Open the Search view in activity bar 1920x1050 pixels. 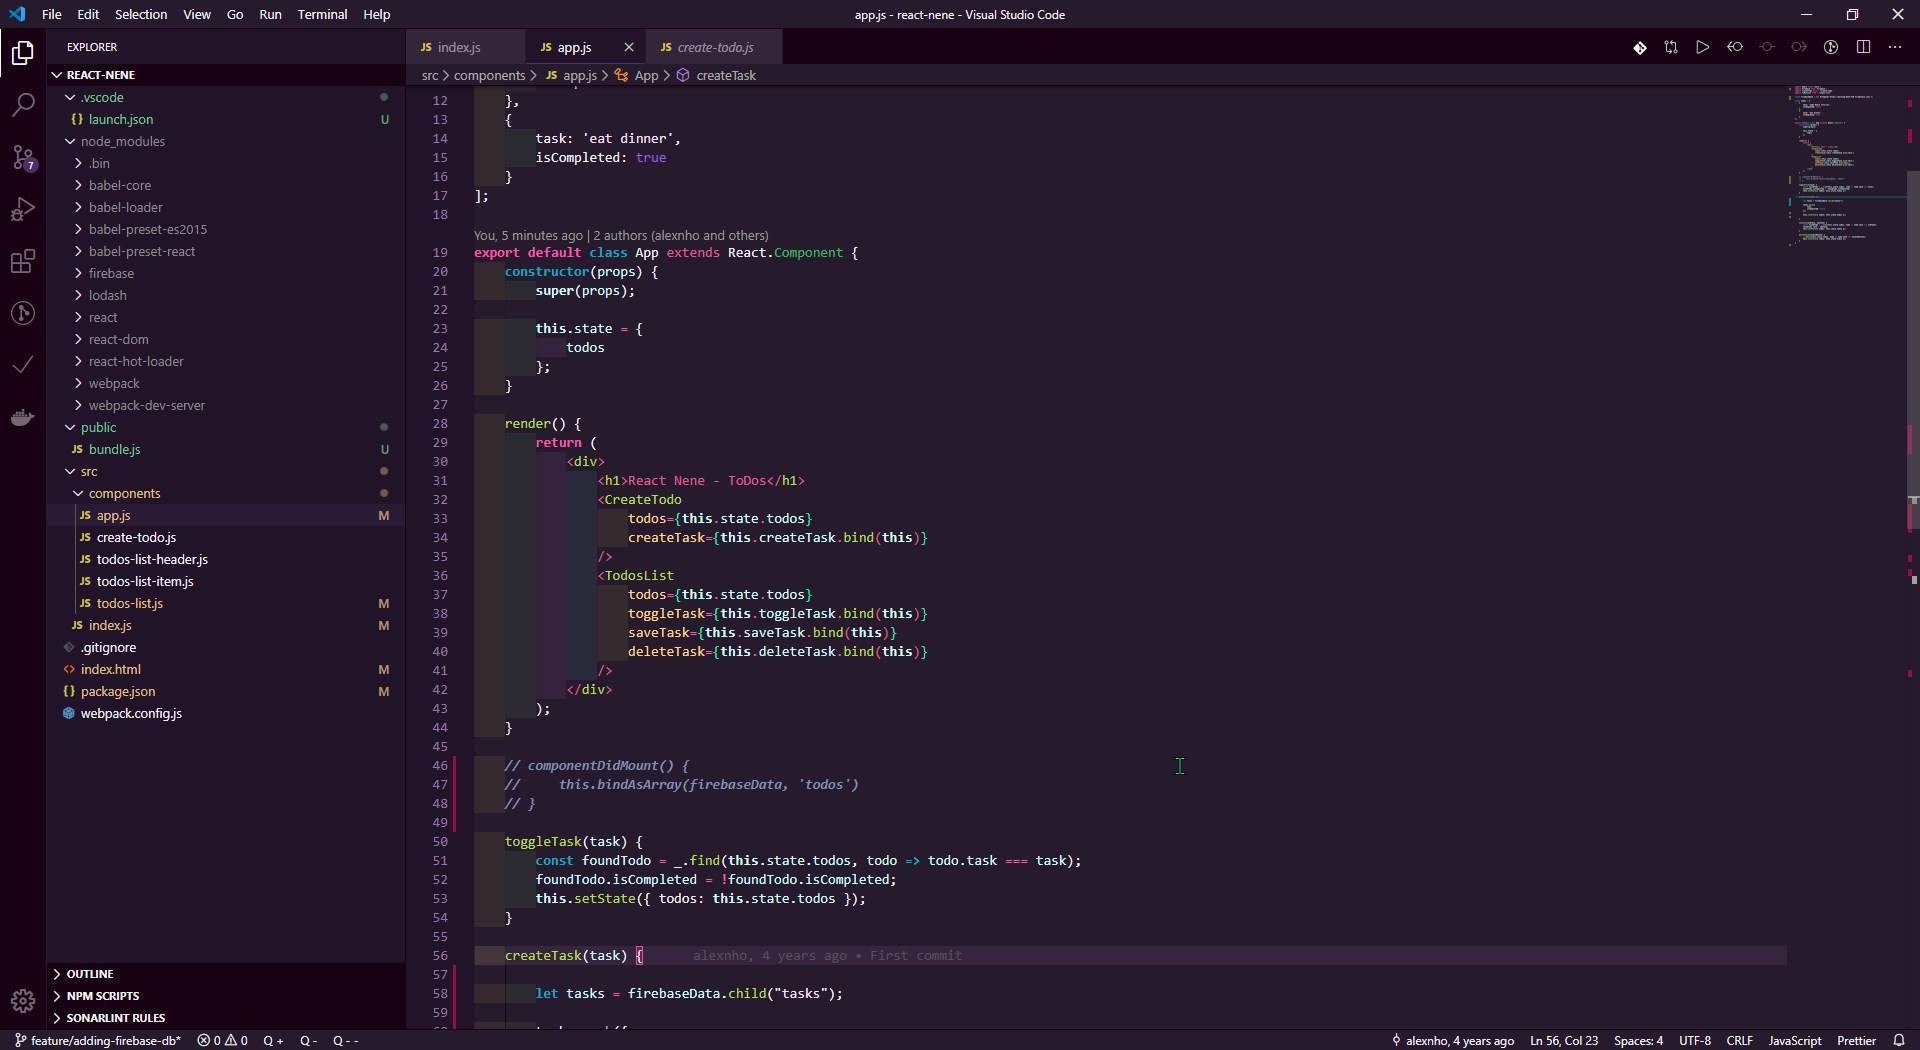point(22,105)
